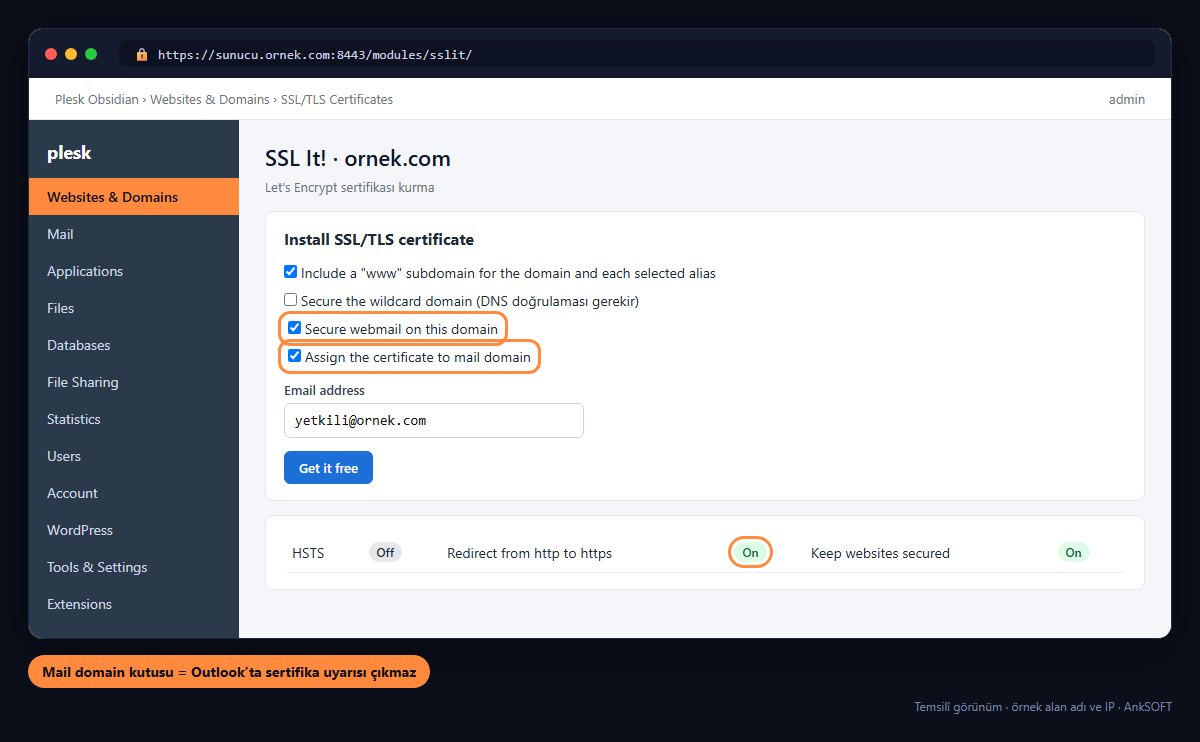Enable Secure the wildcard domain checkbox
Image resolution: width=1200 pixels, height=742 pixels.
(291, 300)
